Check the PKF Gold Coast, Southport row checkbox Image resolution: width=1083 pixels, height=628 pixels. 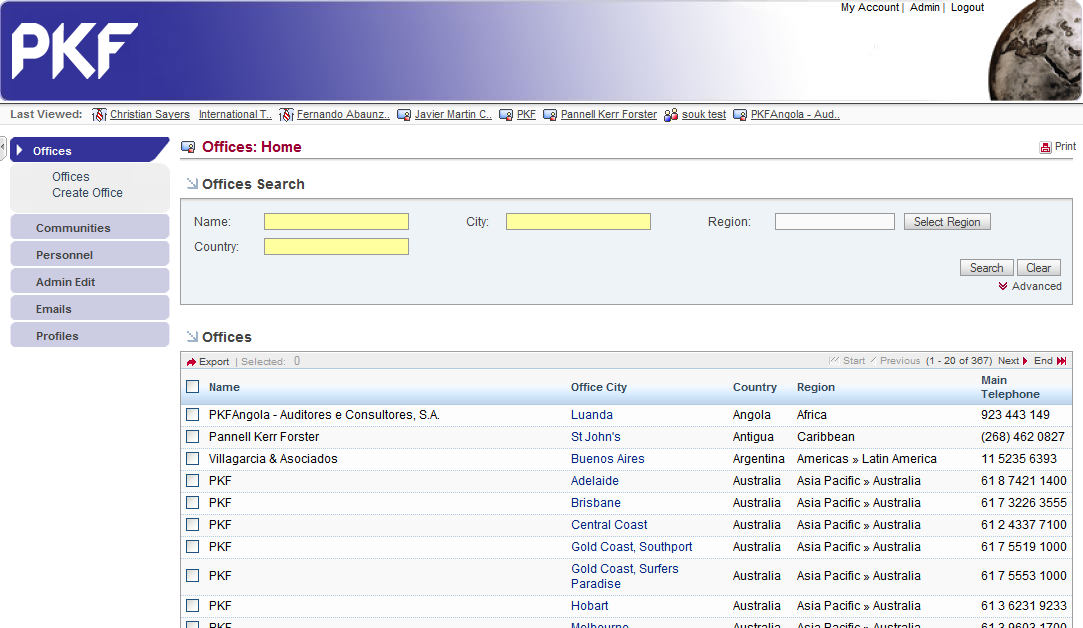tap(193, 547)
